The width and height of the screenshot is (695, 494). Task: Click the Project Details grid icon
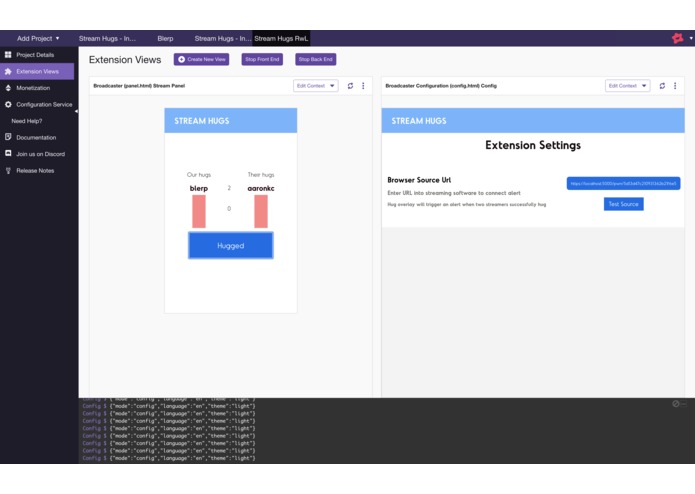tap(8, 55)
